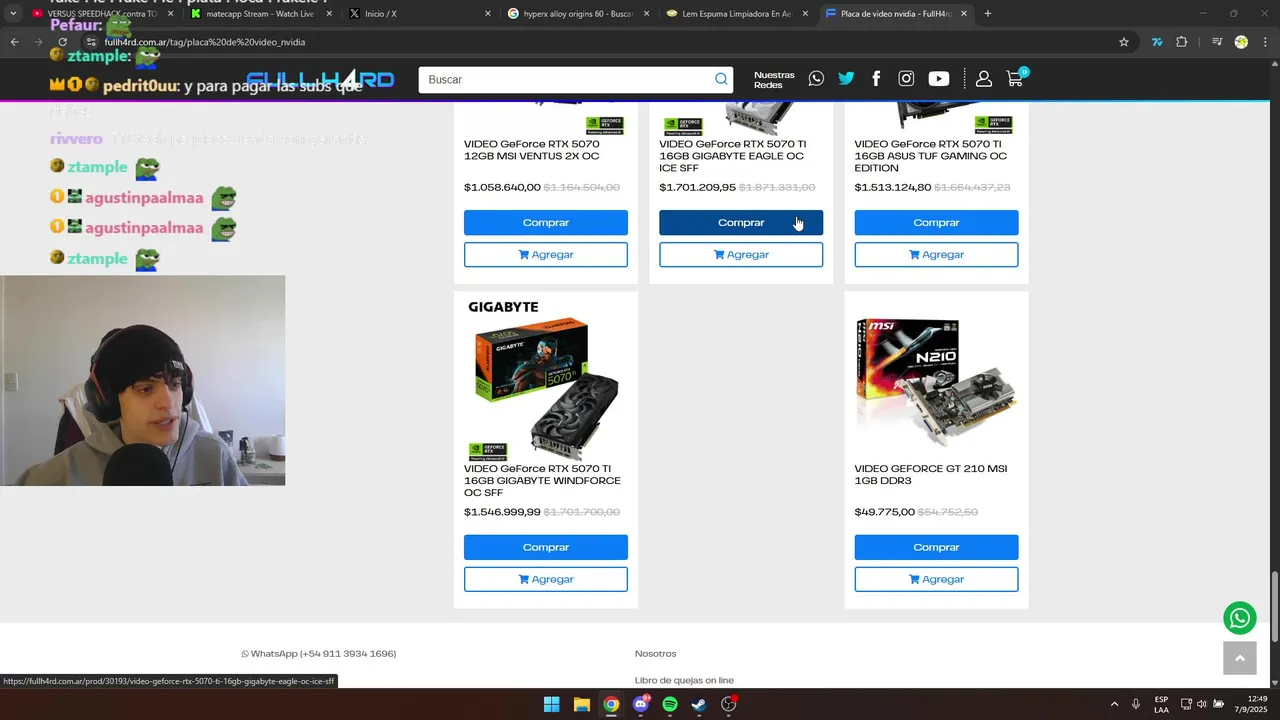
Task: Open the Instagram icon in the header
Action: (906, 78)
